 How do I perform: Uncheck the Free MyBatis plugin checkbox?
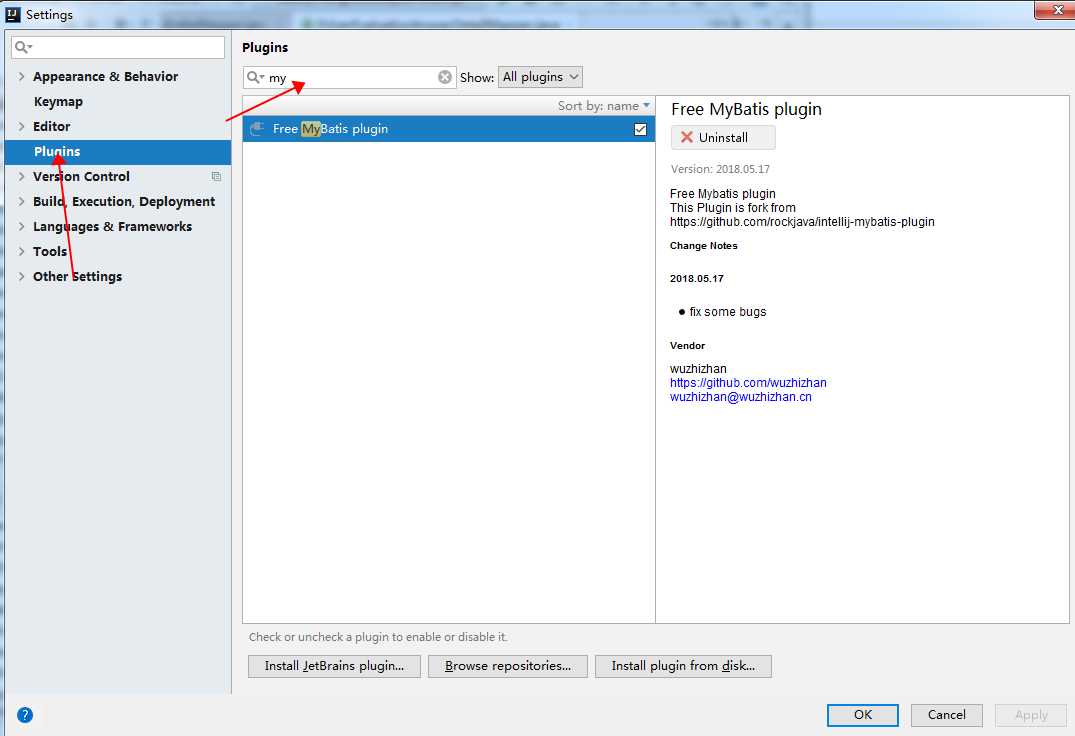click(x=640, y=129)
